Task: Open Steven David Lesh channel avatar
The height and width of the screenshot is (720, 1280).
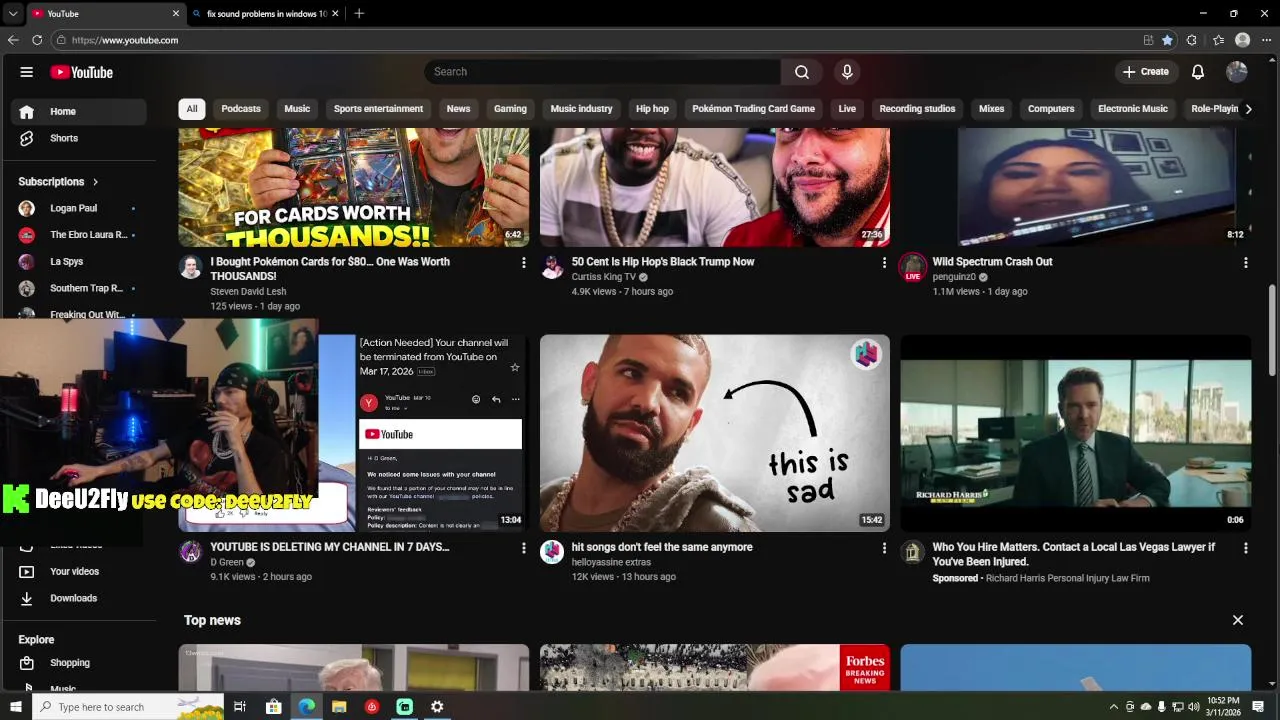Action: pos(190,267)
